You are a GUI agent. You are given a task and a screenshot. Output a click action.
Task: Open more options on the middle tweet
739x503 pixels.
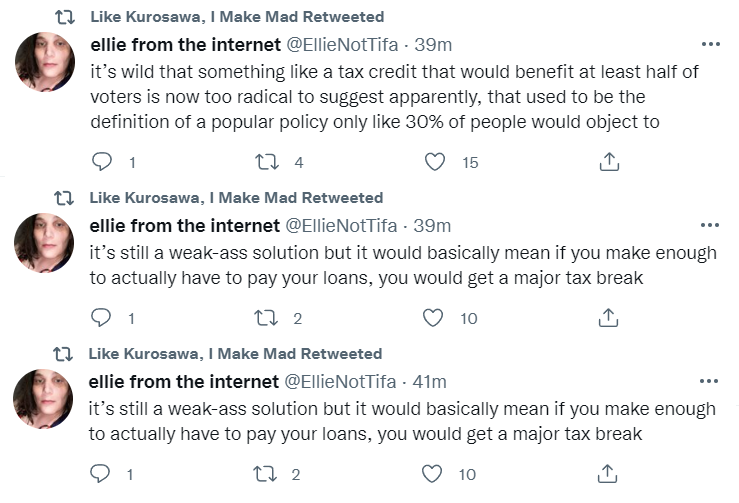(x=710, y=225)
